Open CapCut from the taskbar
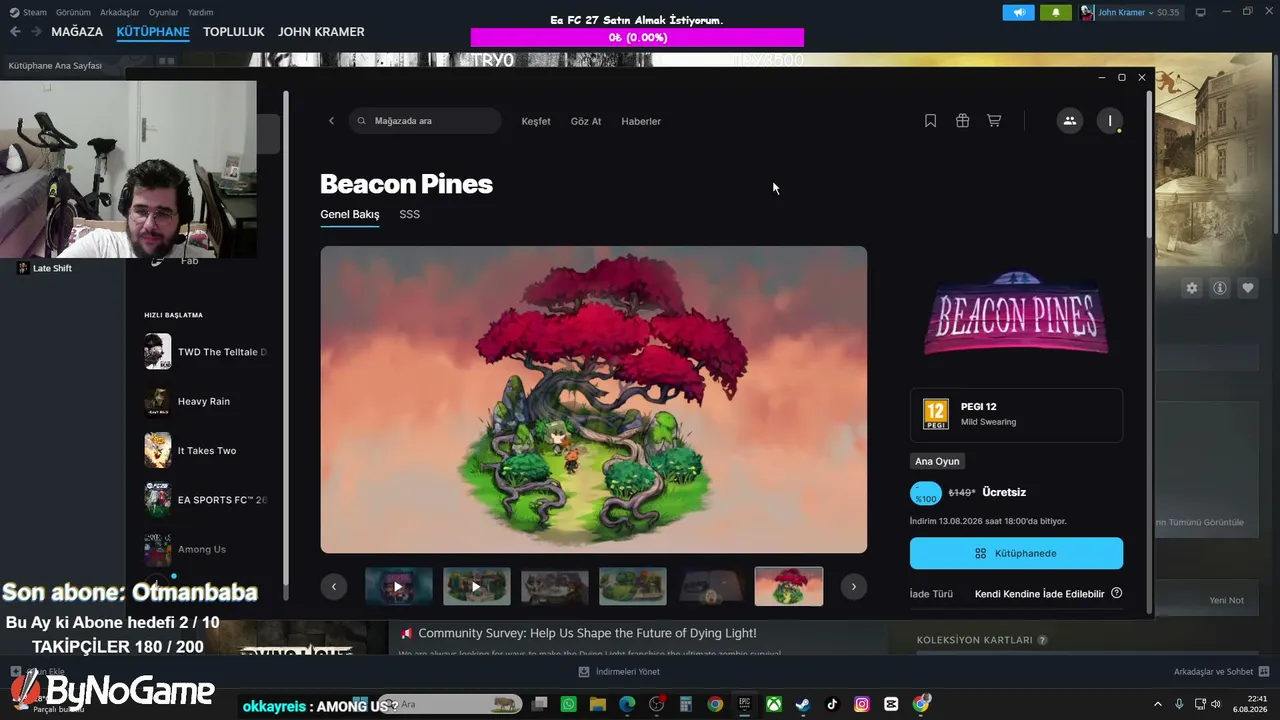1280x720 pixels. pyautogui.click(x=891, y=704)
